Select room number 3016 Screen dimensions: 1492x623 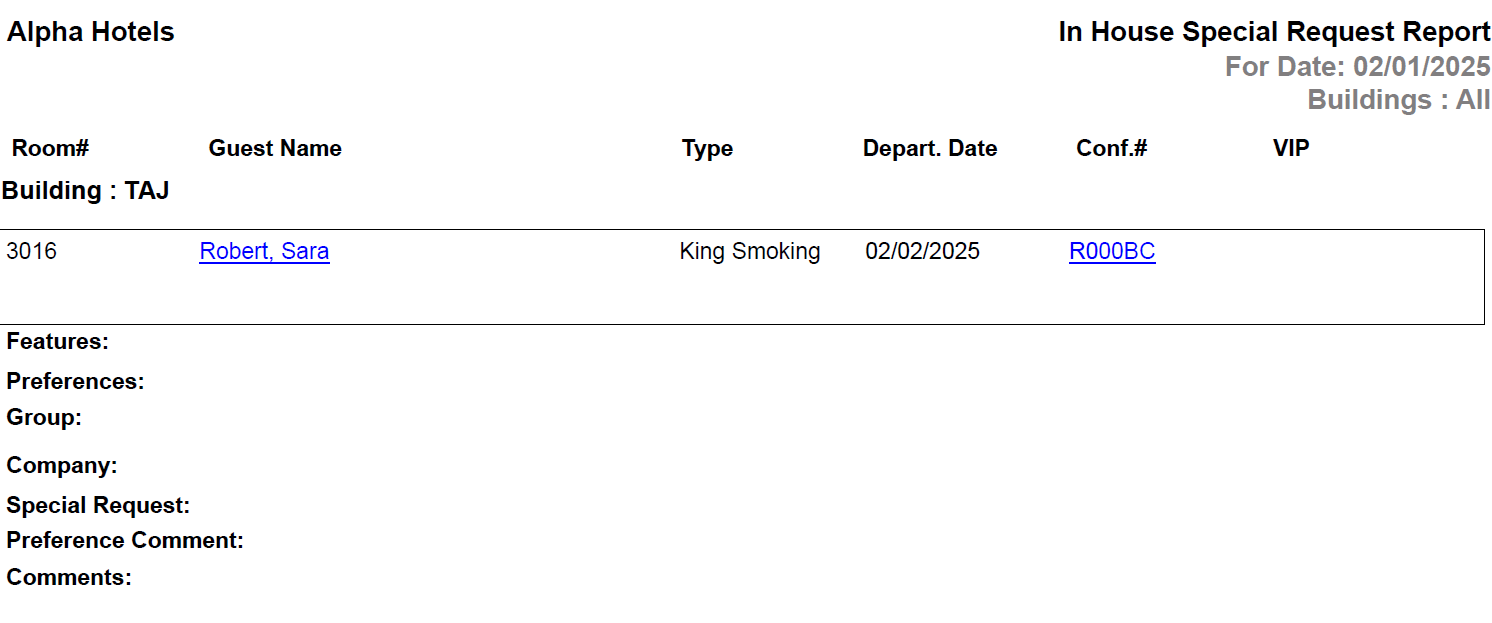(32, 251)
